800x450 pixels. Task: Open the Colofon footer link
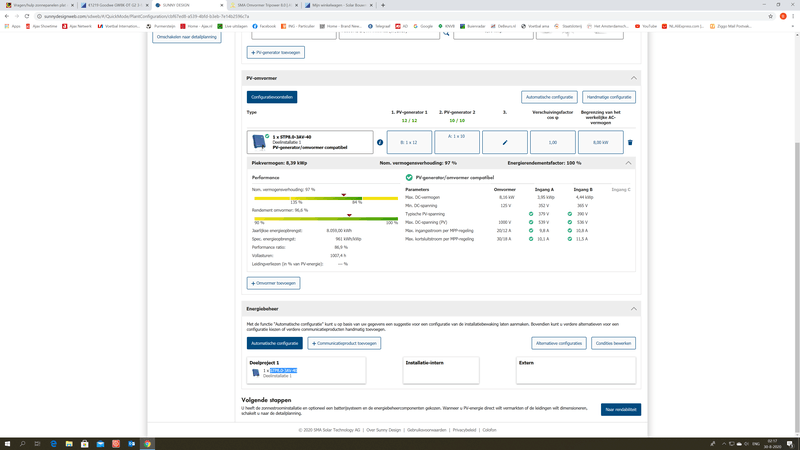pos(489,430)
